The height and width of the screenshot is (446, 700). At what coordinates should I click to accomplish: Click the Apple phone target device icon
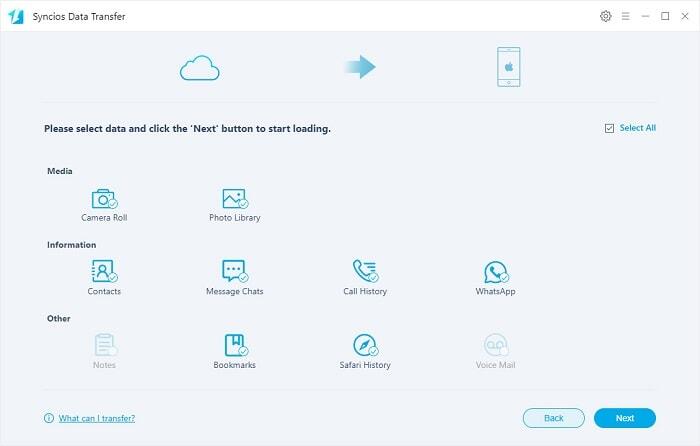[x=509, y=68]
